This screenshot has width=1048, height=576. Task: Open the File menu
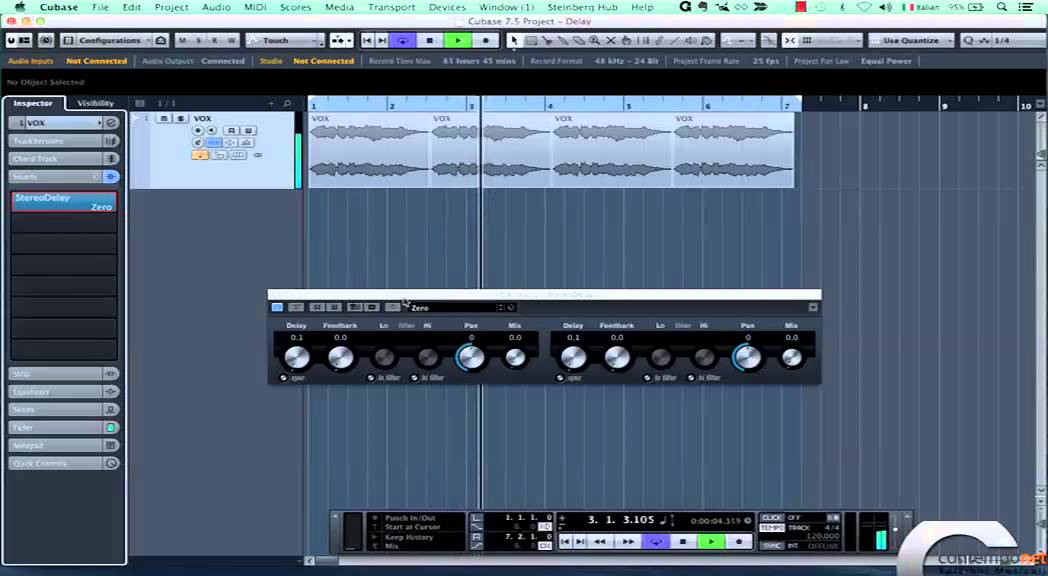point(100,7)
